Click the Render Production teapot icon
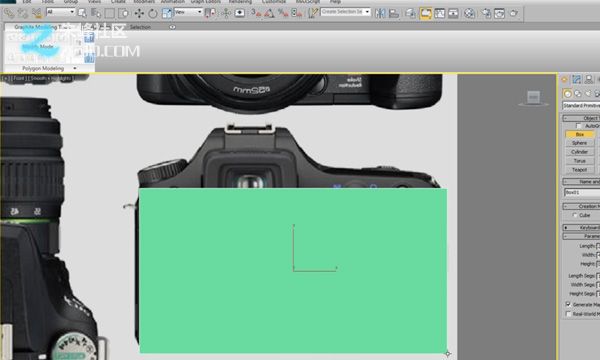 [x=514, y=14]
